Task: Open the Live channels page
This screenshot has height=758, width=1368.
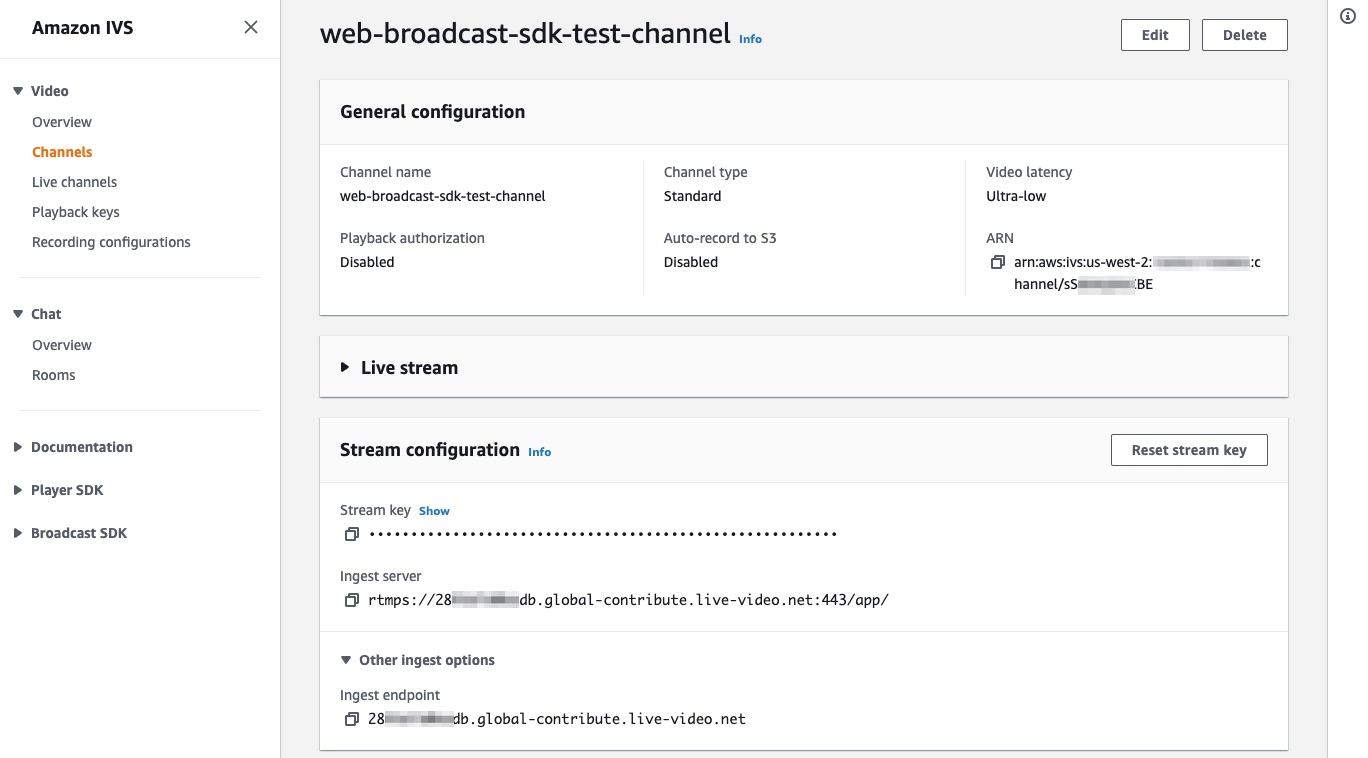Action: point(74,182)
